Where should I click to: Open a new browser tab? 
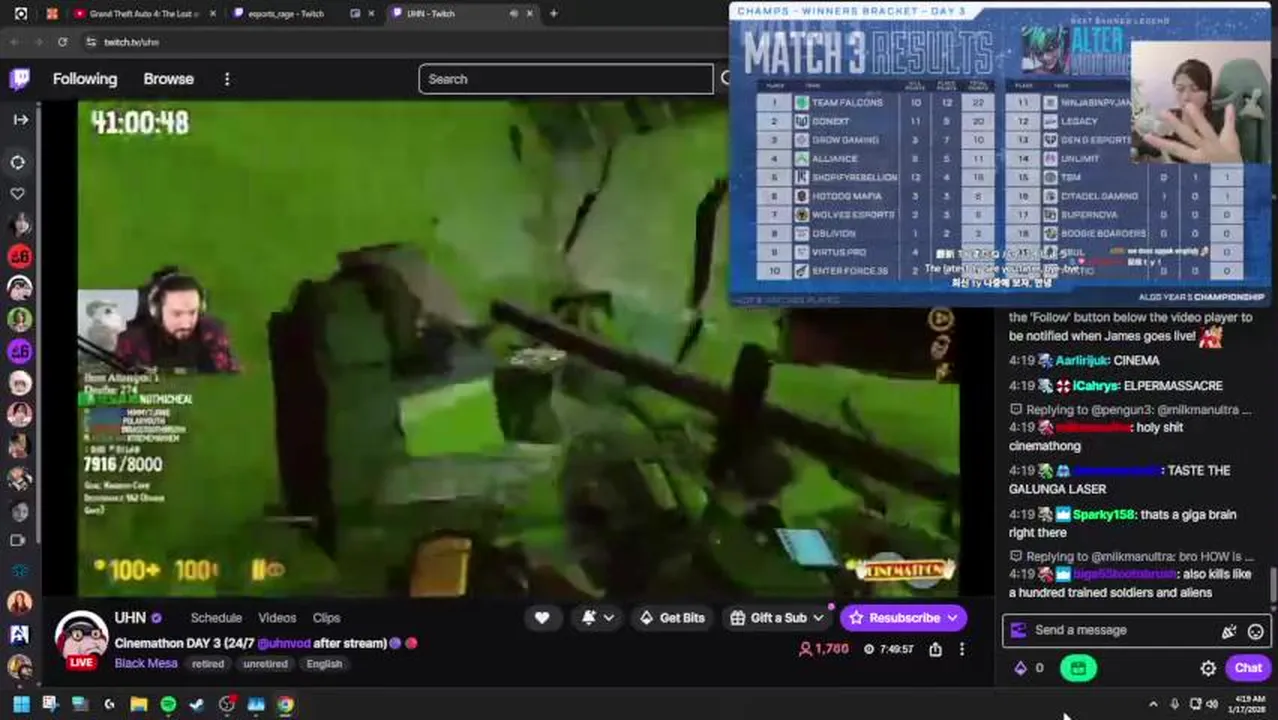tap(553, 13)
